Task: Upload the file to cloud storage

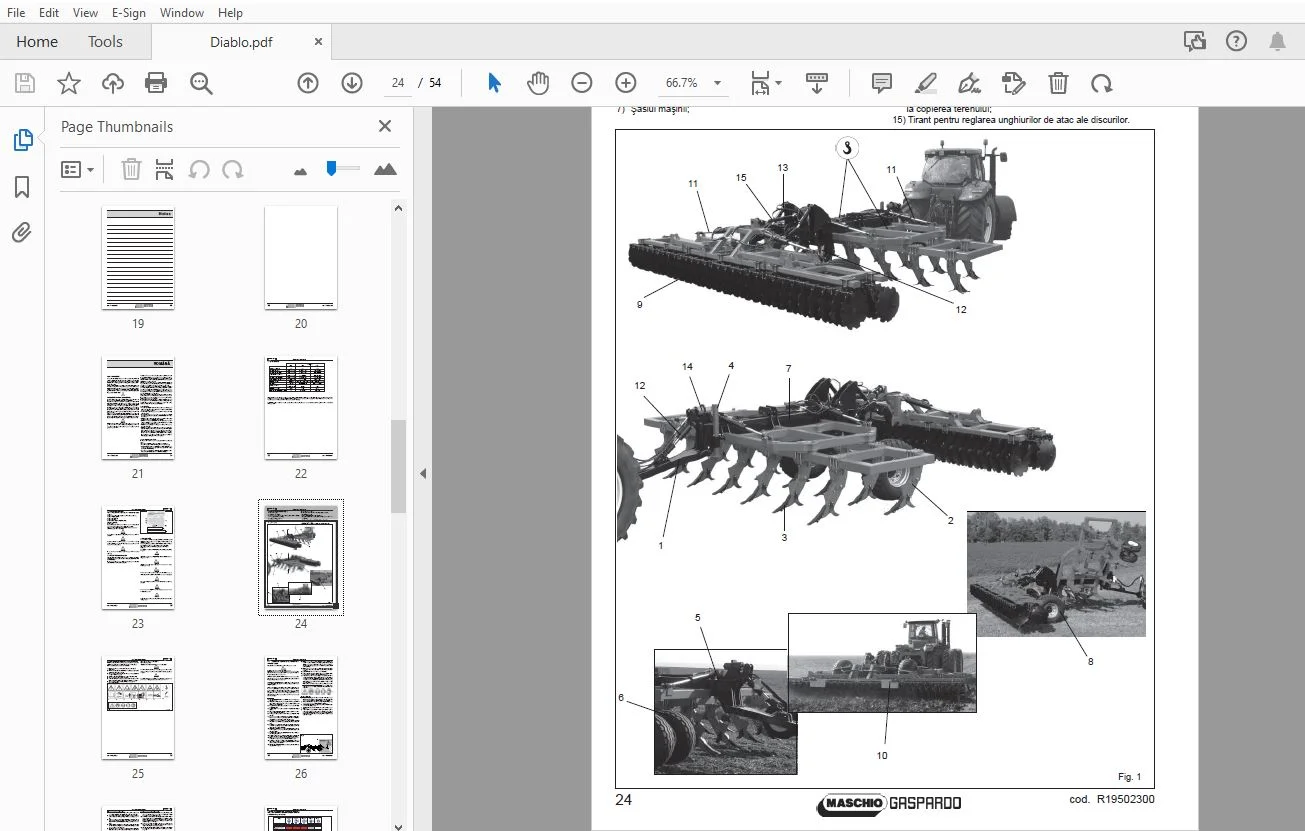Action: (x=113, y=83)
